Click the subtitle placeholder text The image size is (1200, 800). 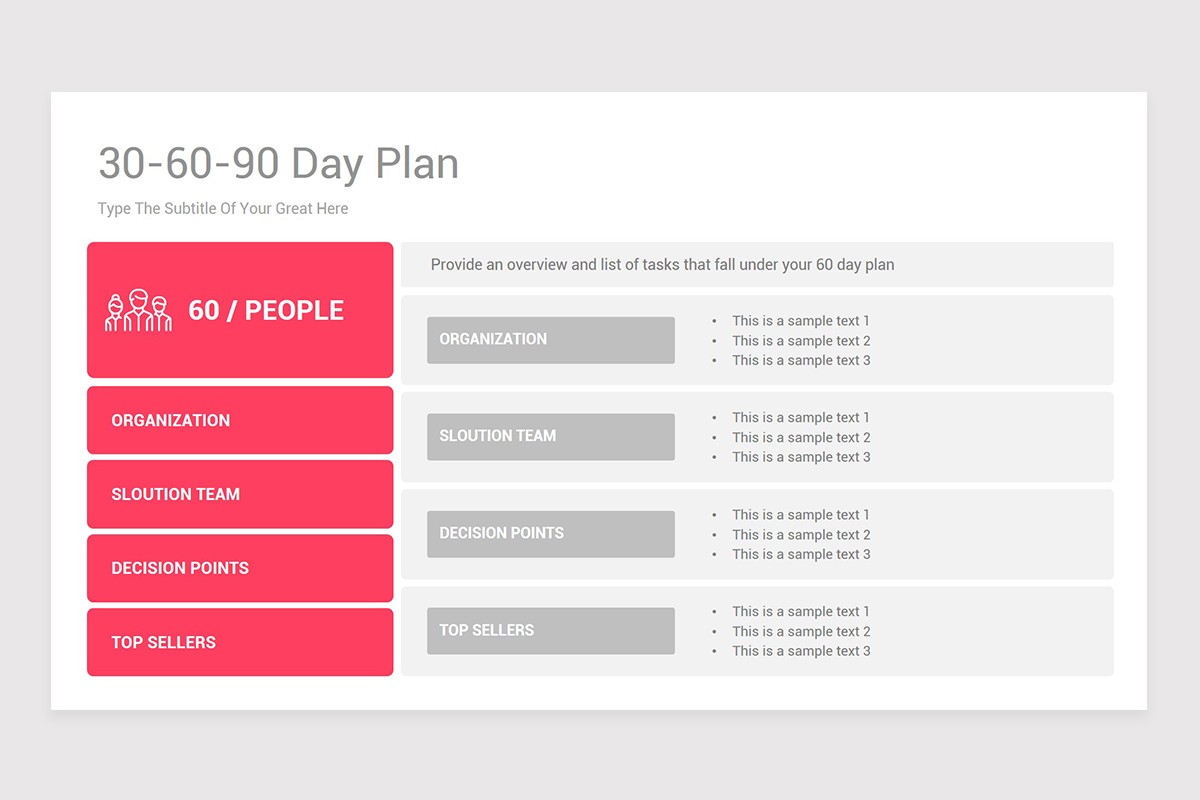coord(223,209)
